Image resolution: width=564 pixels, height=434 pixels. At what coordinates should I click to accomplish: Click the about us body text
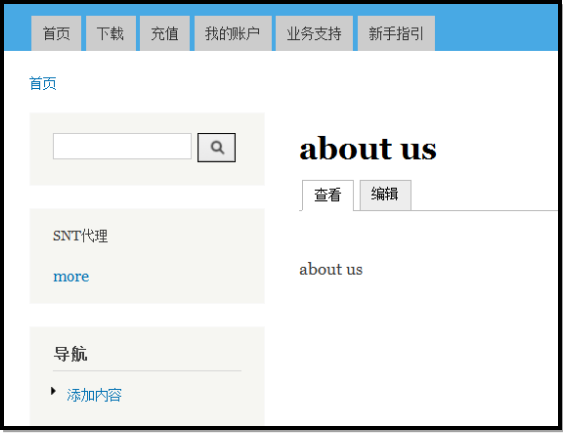tap(331, 269)
